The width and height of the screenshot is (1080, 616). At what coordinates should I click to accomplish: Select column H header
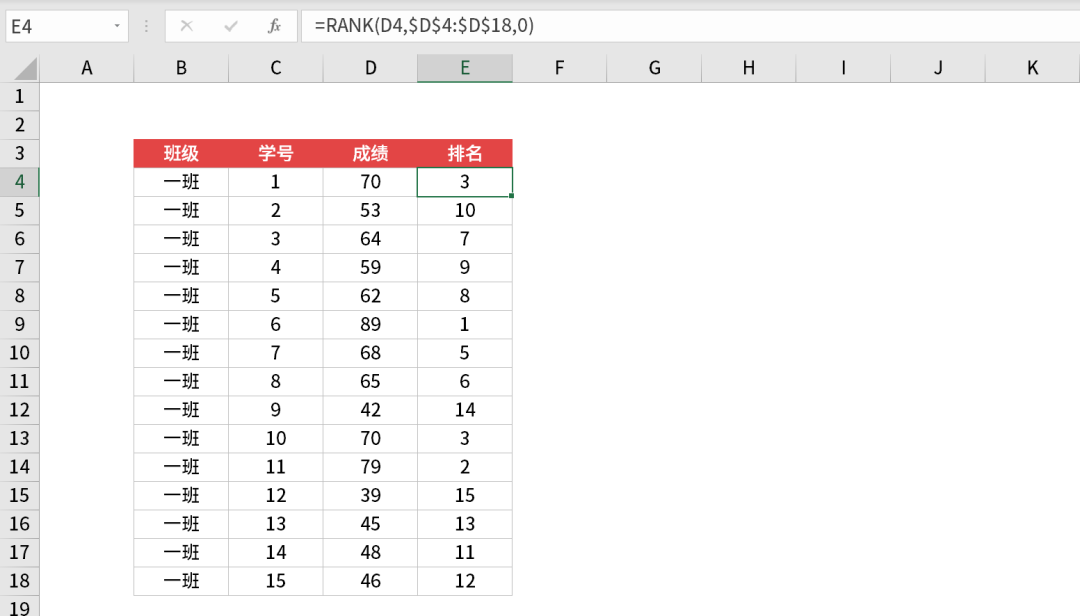click(748, 68)
